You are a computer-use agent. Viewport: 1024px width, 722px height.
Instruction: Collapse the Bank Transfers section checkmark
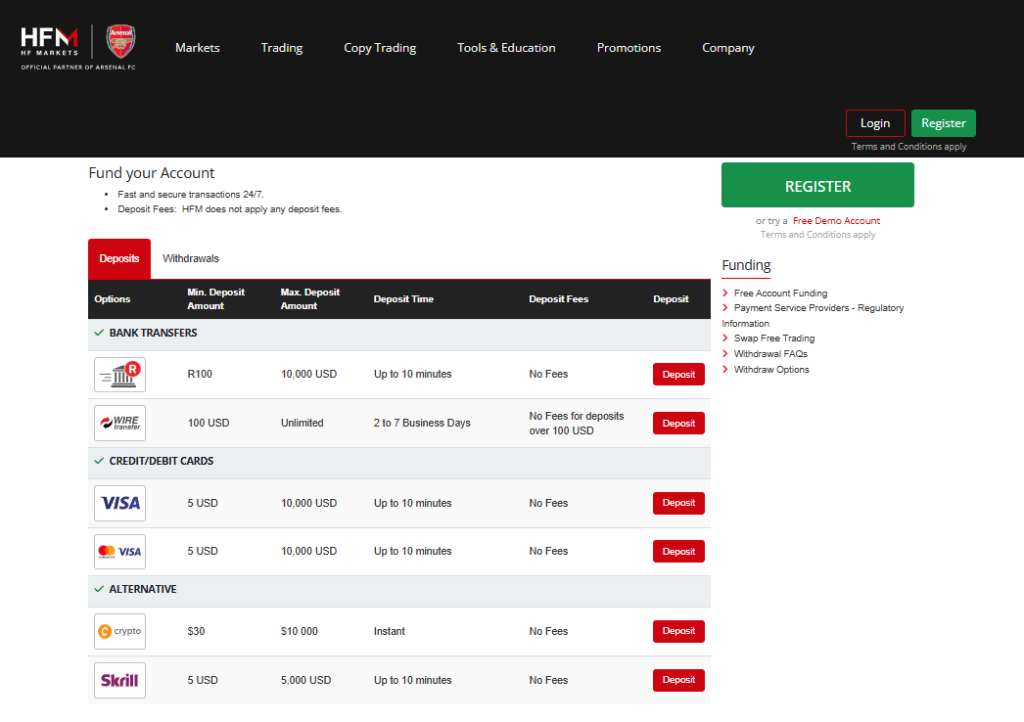(99, 333)
